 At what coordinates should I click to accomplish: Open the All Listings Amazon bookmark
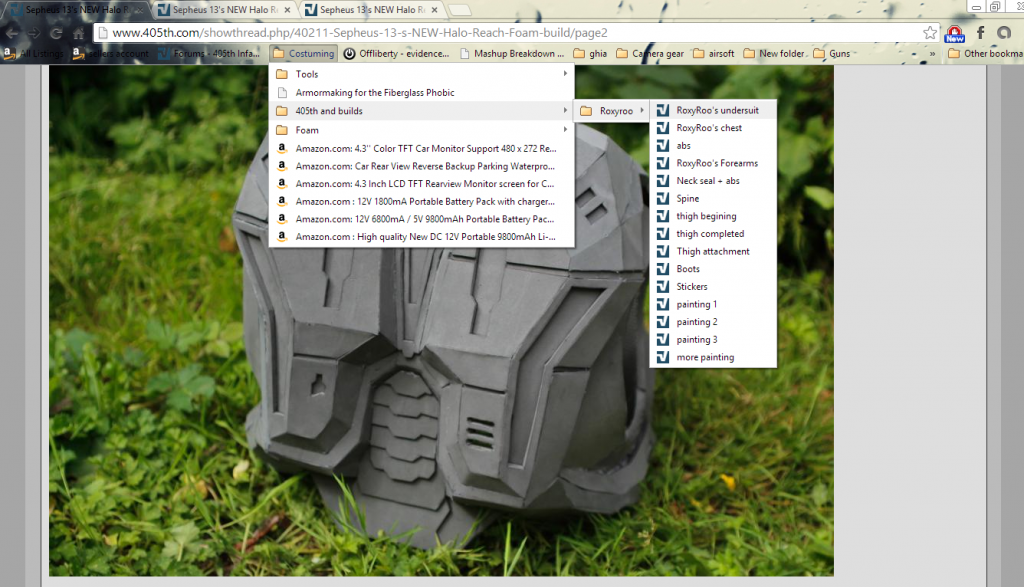pyautogui.click(x=34, y=54)
